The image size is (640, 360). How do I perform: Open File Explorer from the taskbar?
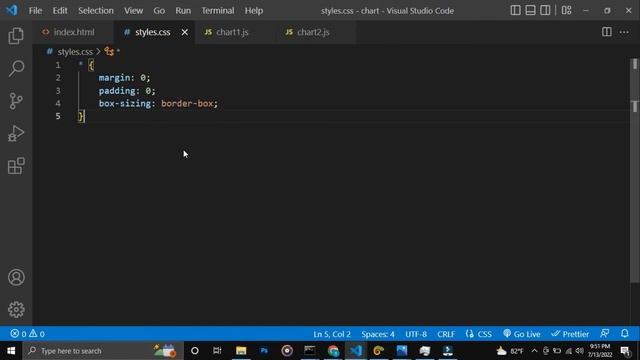point(241,351)
